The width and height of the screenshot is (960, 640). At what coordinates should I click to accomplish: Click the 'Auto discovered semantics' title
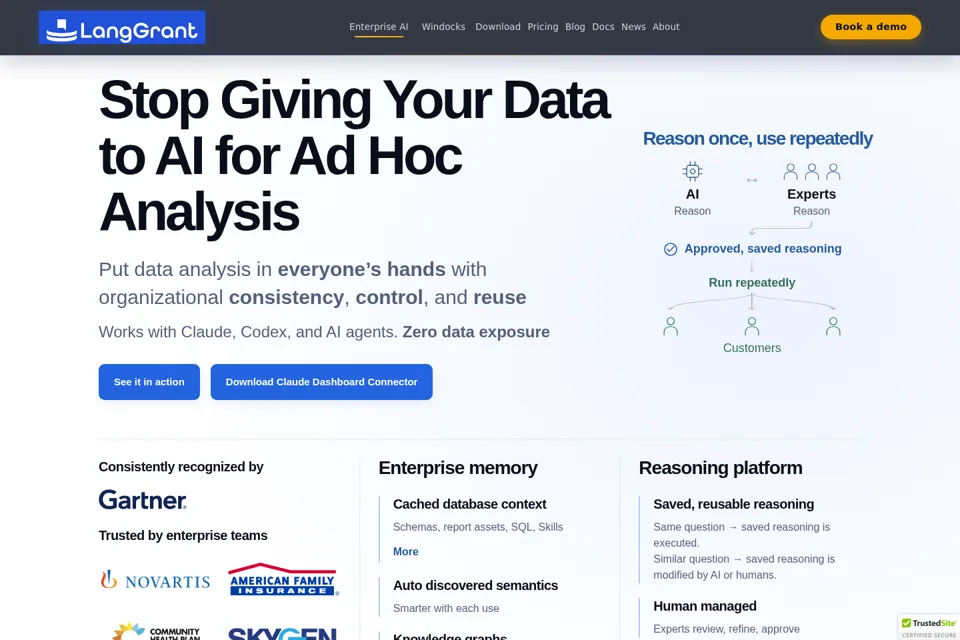click(475, 585)
